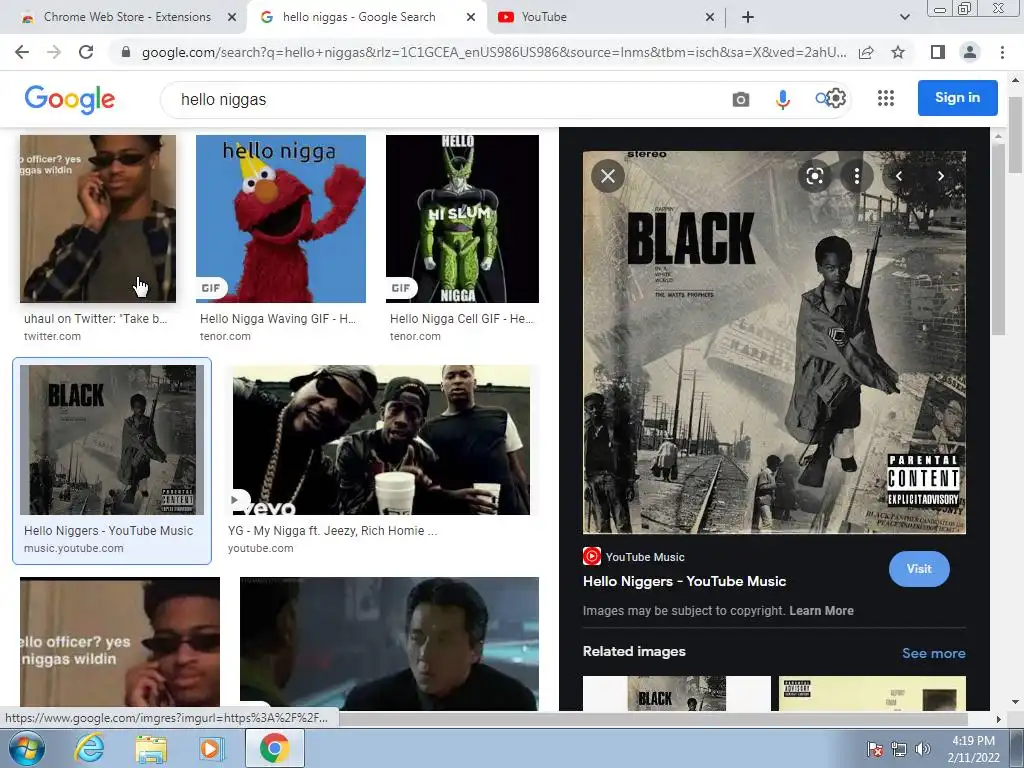Focus the Google search input field

click(x=451, y=99)
